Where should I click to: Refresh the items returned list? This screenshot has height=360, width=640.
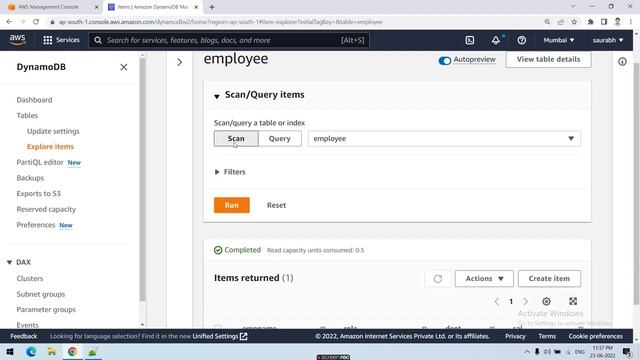pos(438,278)
